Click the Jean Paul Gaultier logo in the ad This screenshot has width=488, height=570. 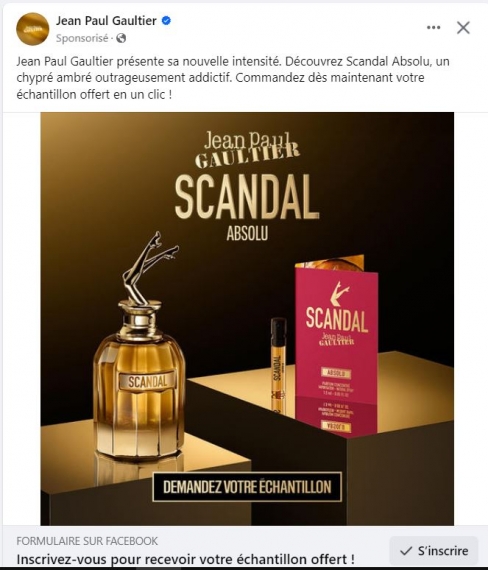coord(247,150)
